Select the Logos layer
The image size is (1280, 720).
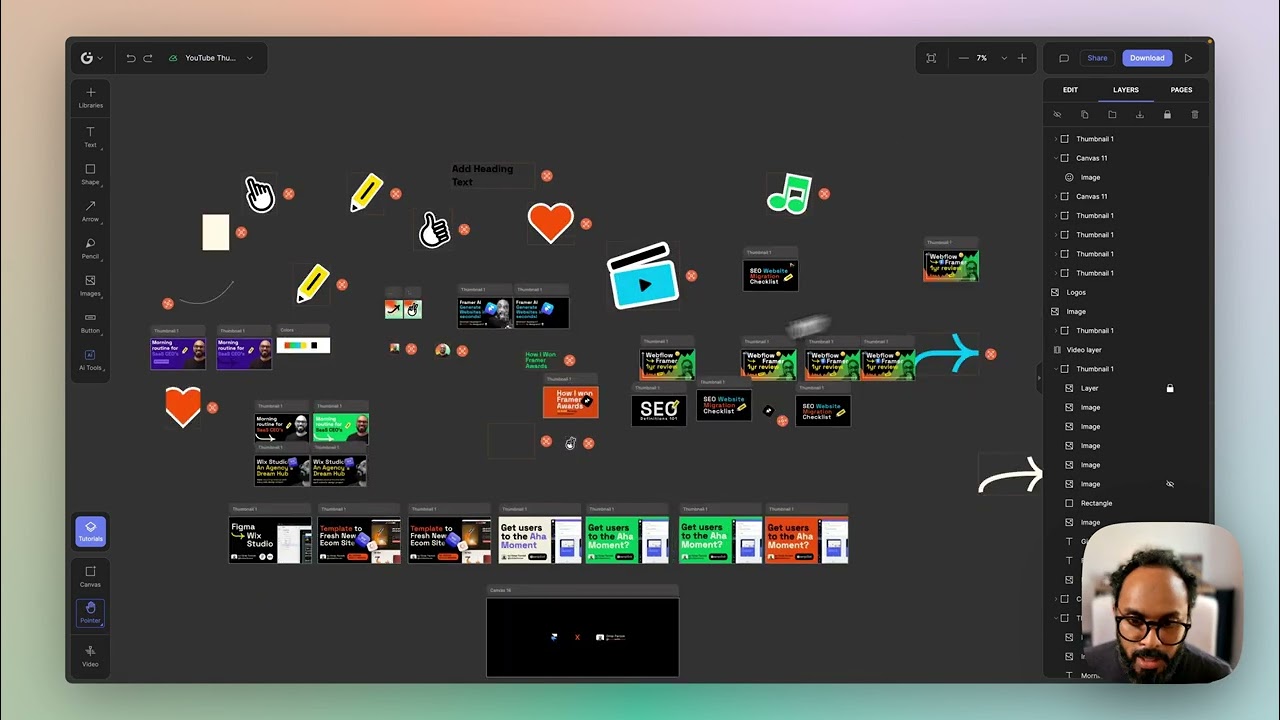[1126, 292]
